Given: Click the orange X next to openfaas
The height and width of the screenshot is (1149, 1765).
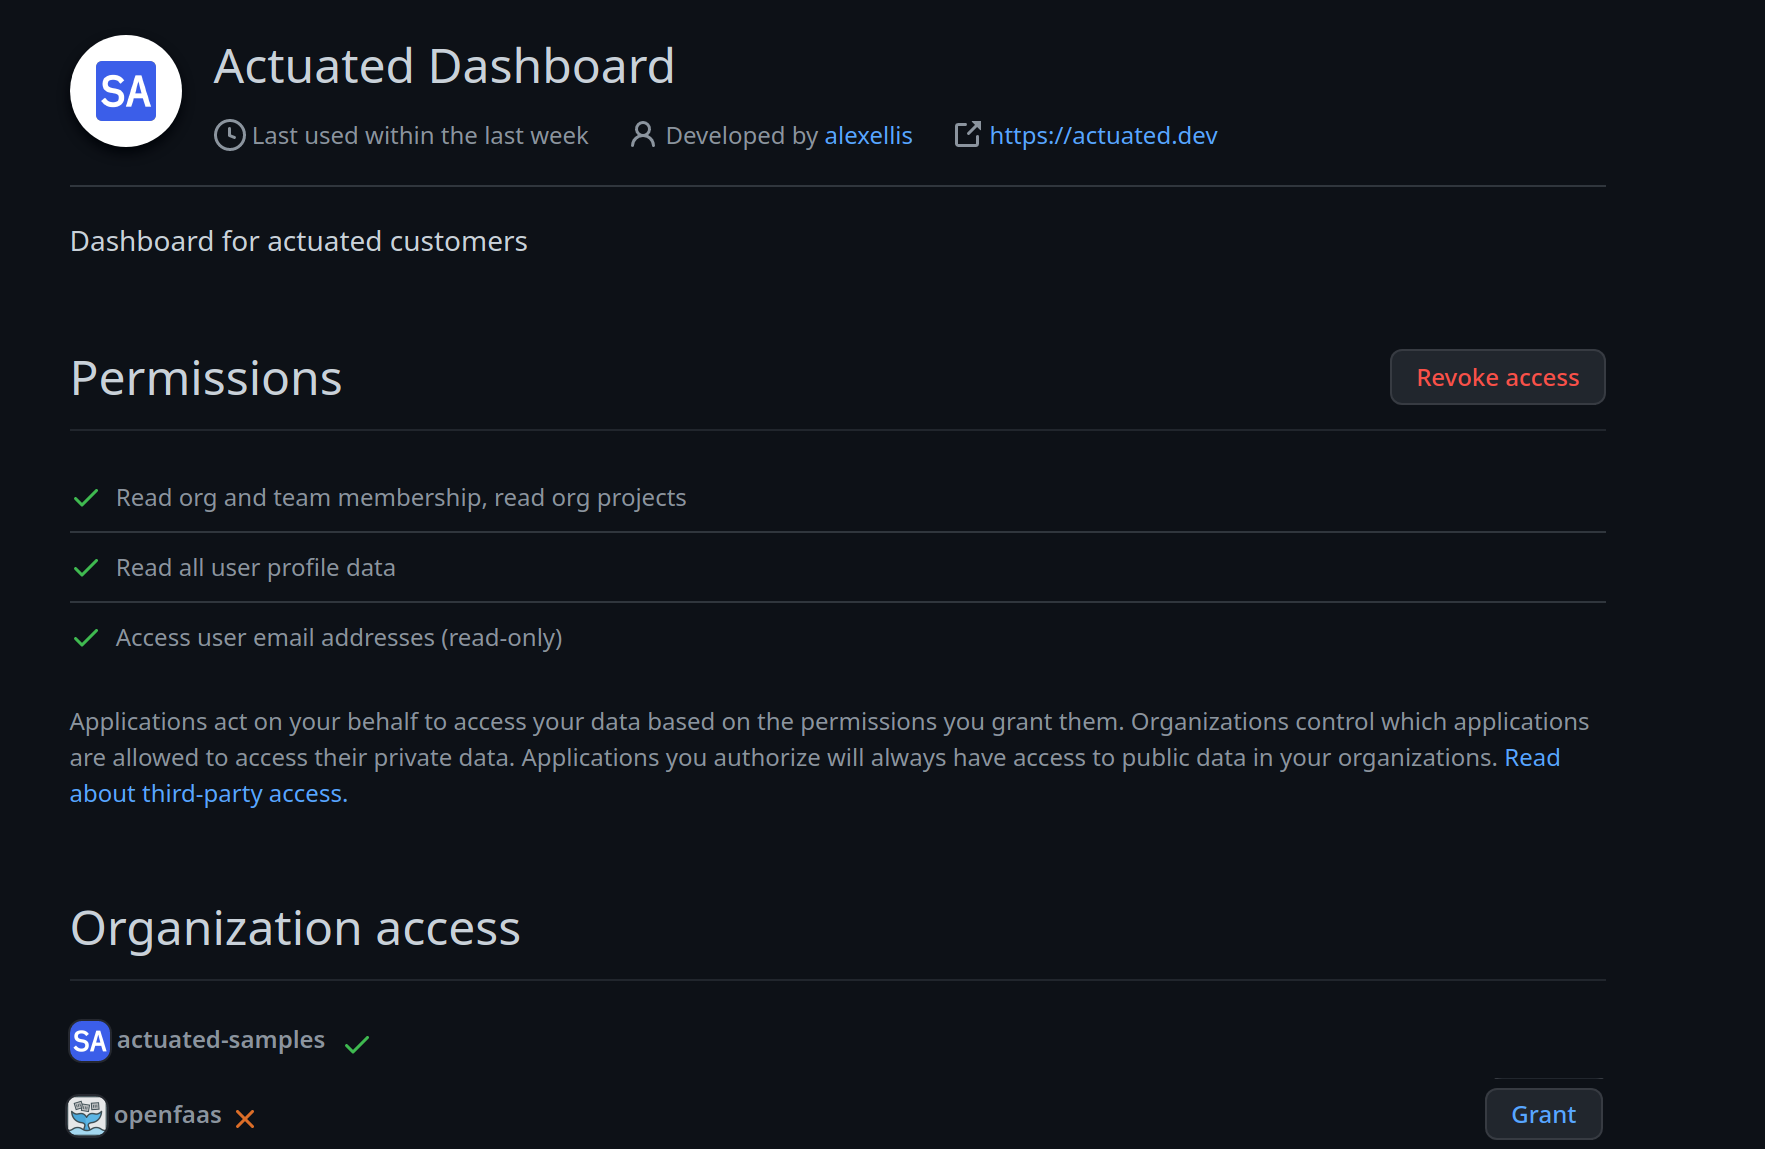Looking at the screenshot, I should [x=245, y=1119].
